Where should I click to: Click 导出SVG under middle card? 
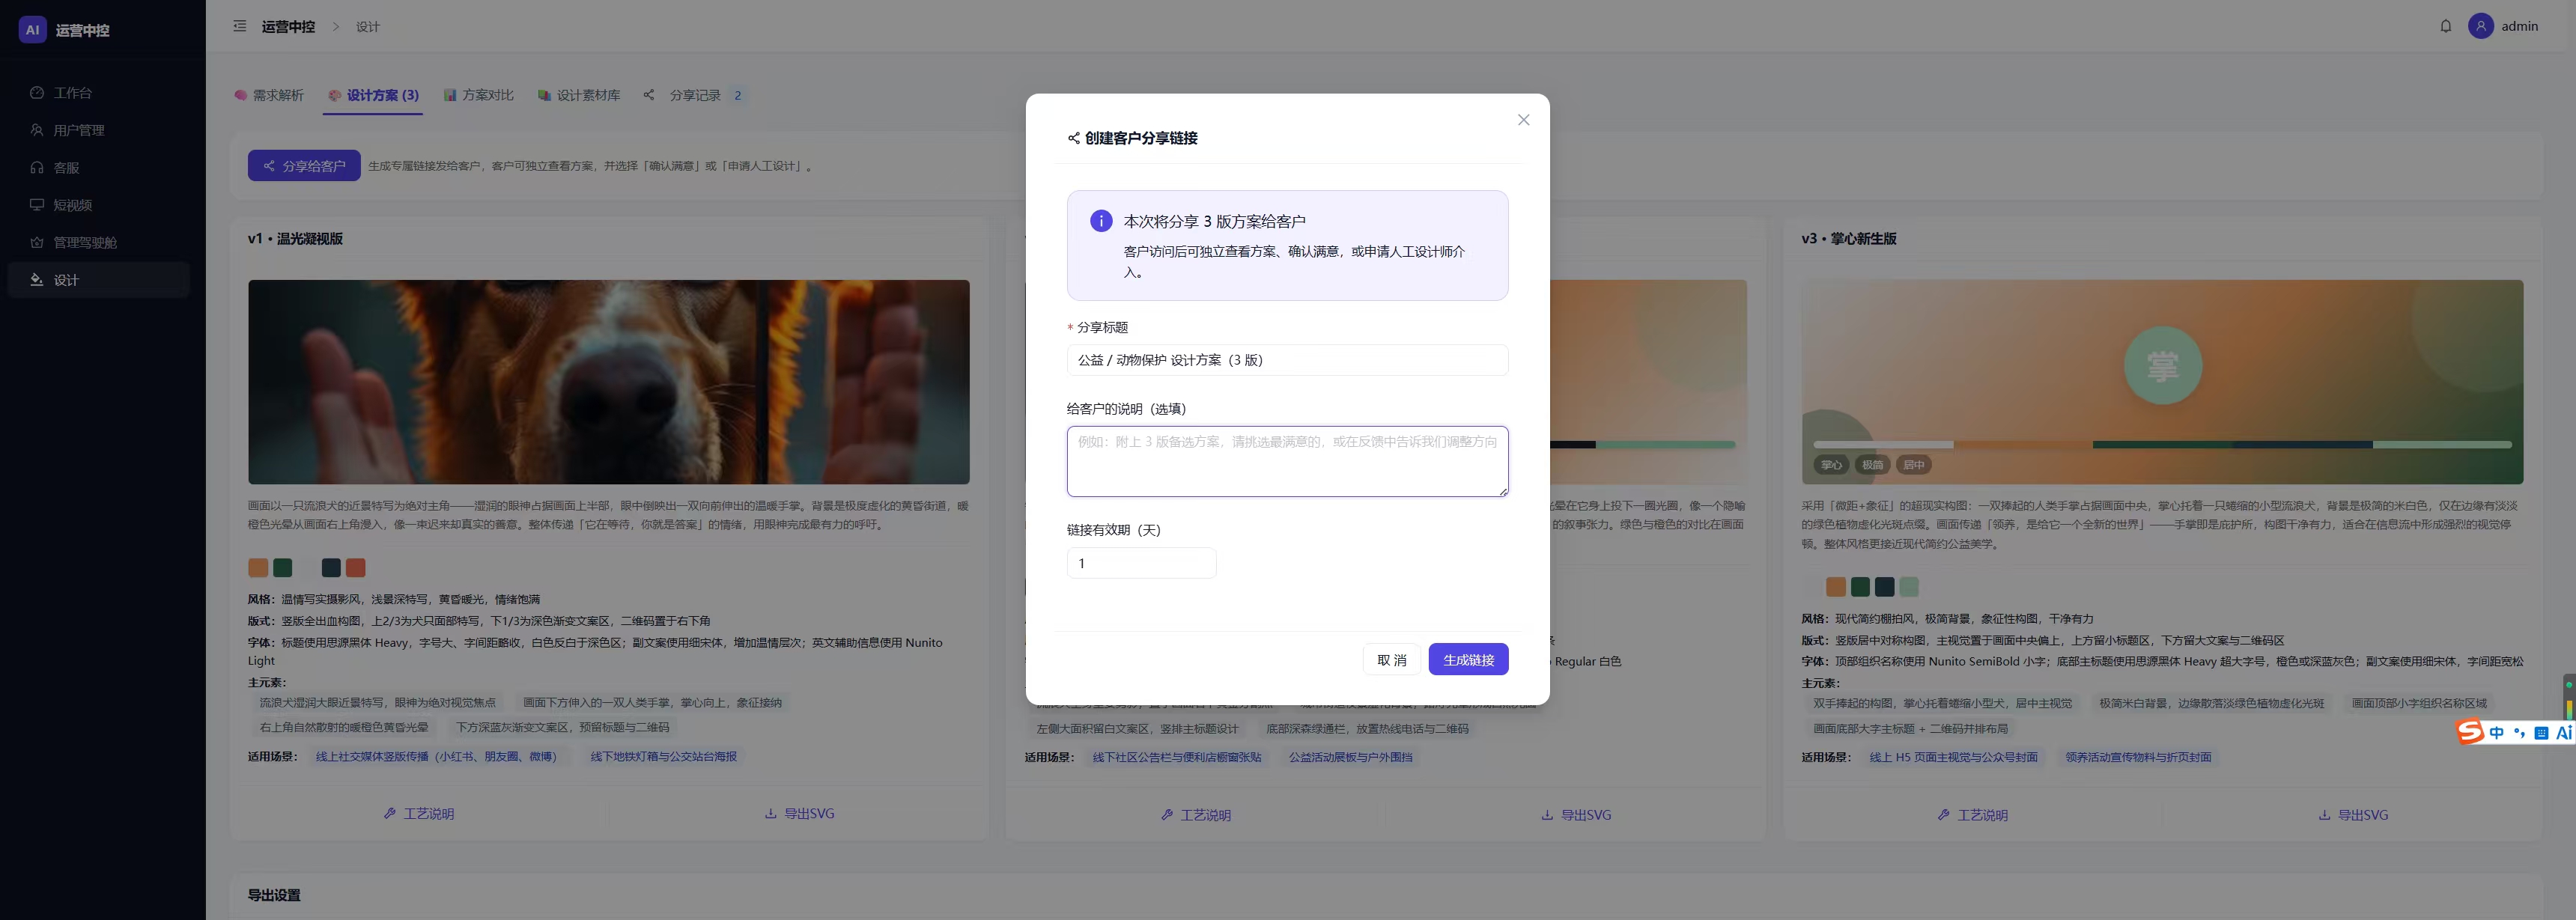1576,815
